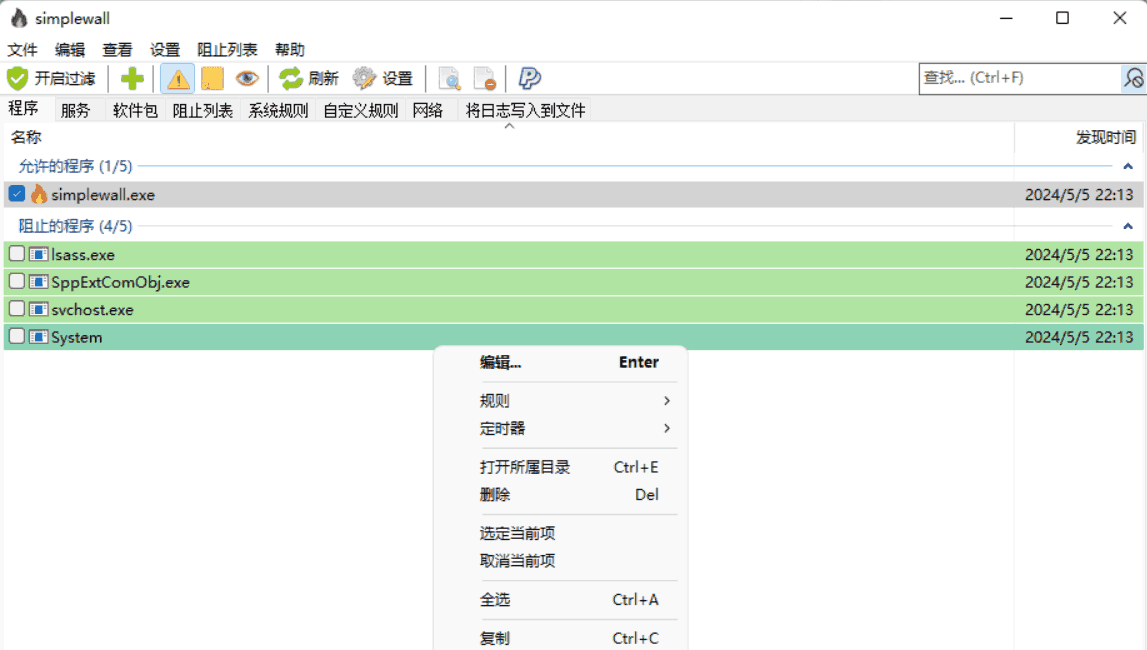Viewport: 1147px width, 650px height.
Task: Click the PayPal donate icon
Action: [x=530, y=78]
